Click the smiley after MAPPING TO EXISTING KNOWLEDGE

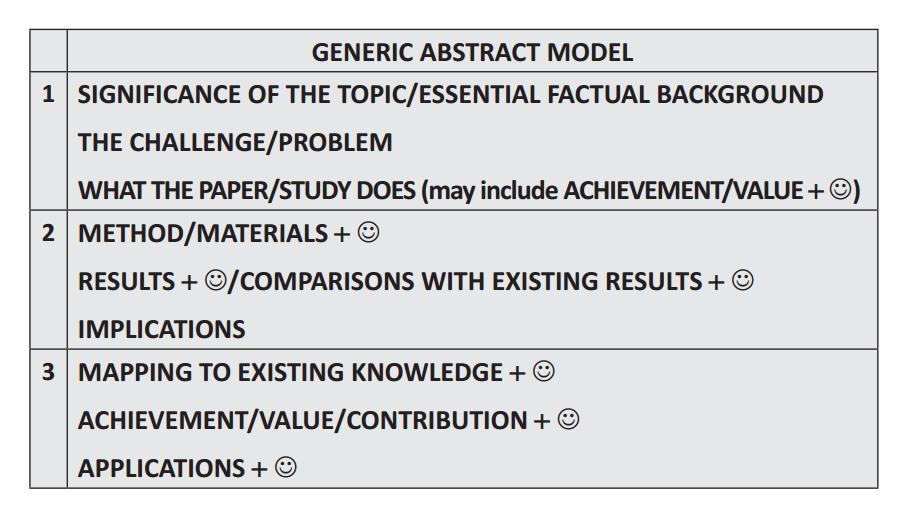pos(544,371)
